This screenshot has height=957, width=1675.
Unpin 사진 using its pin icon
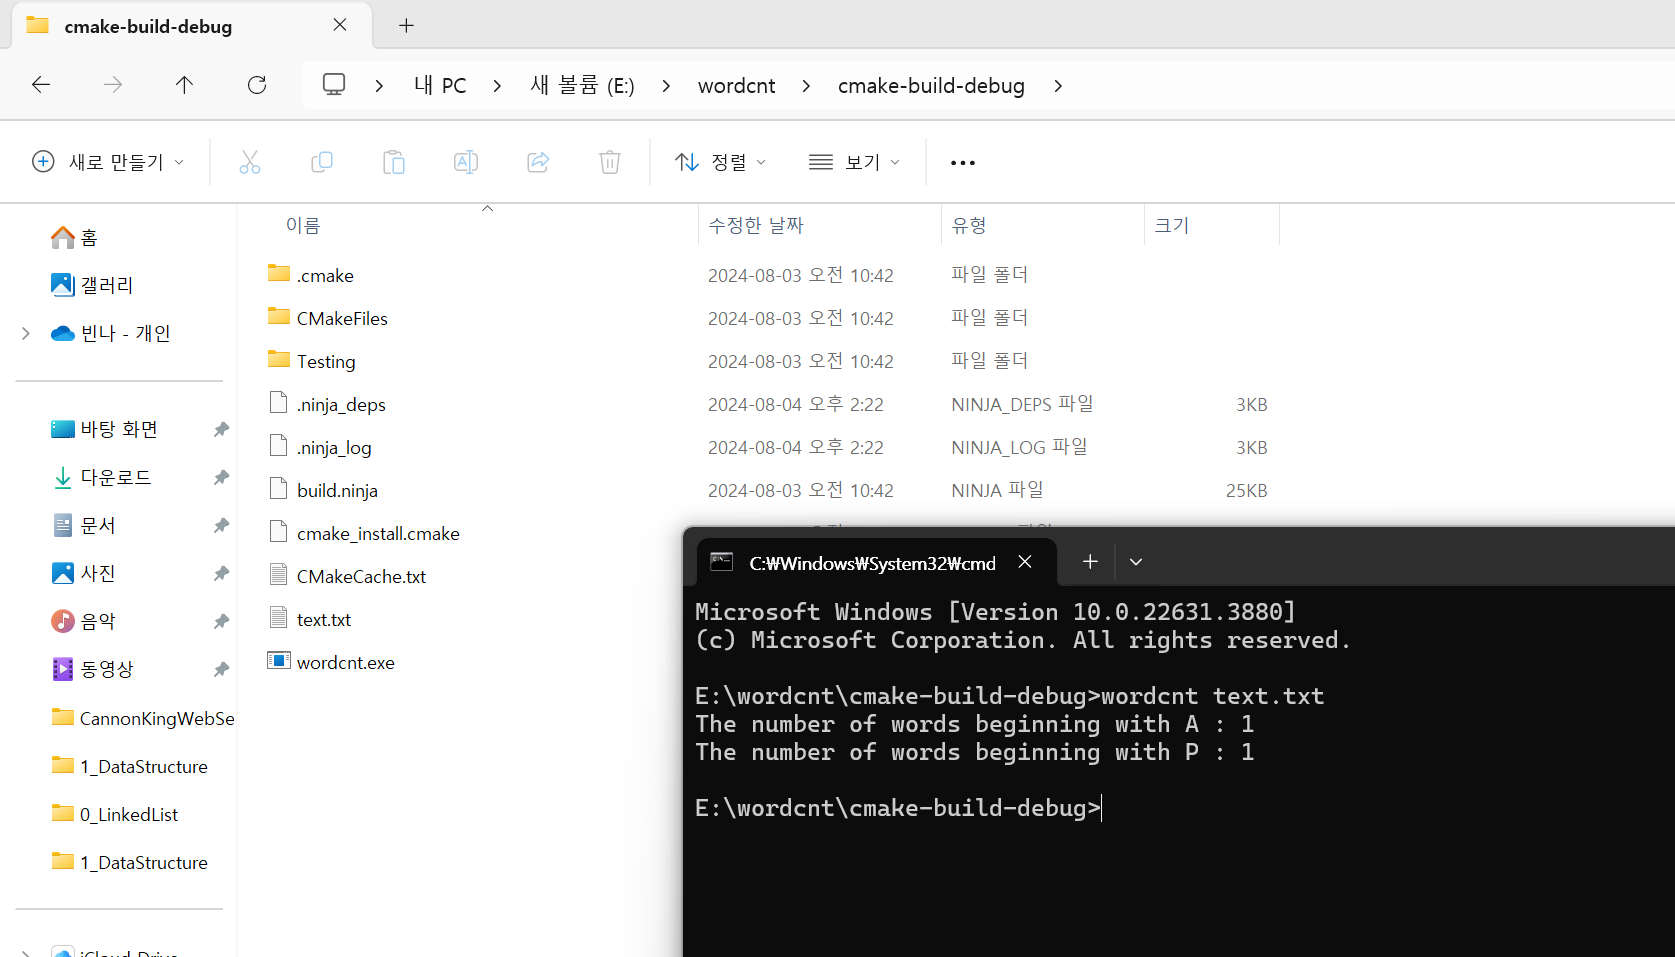(221, 573)
